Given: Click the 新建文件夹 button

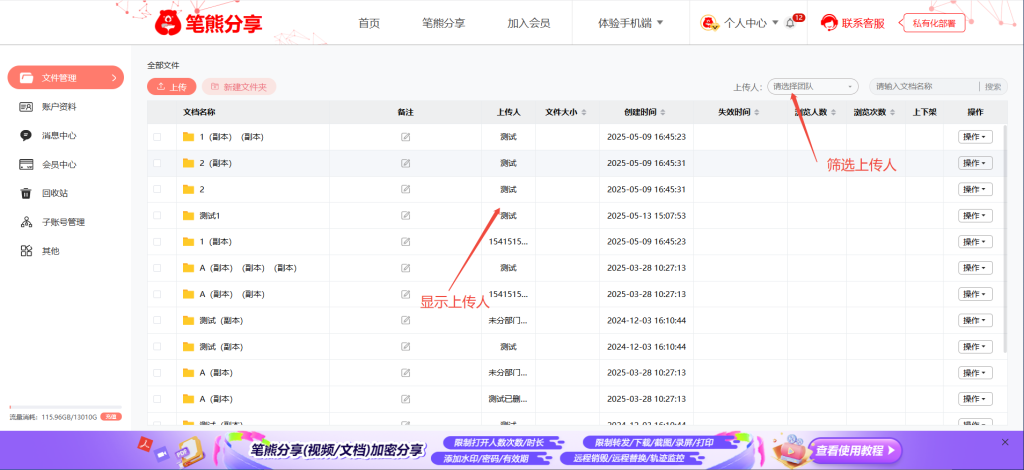Looking at the screenshot, I should pyautogui.click(x=239, y=87).
